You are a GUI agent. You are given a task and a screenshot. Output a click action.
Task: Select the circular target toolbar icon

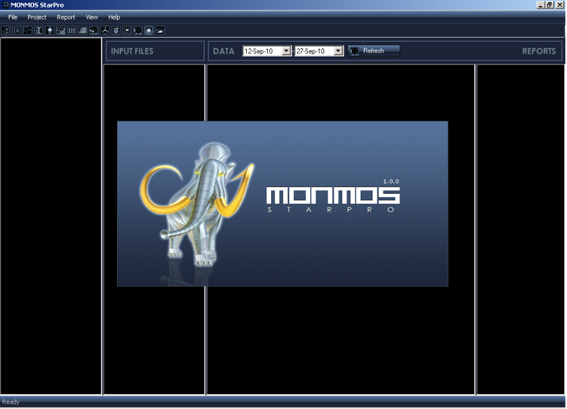[x=116, y=30]
